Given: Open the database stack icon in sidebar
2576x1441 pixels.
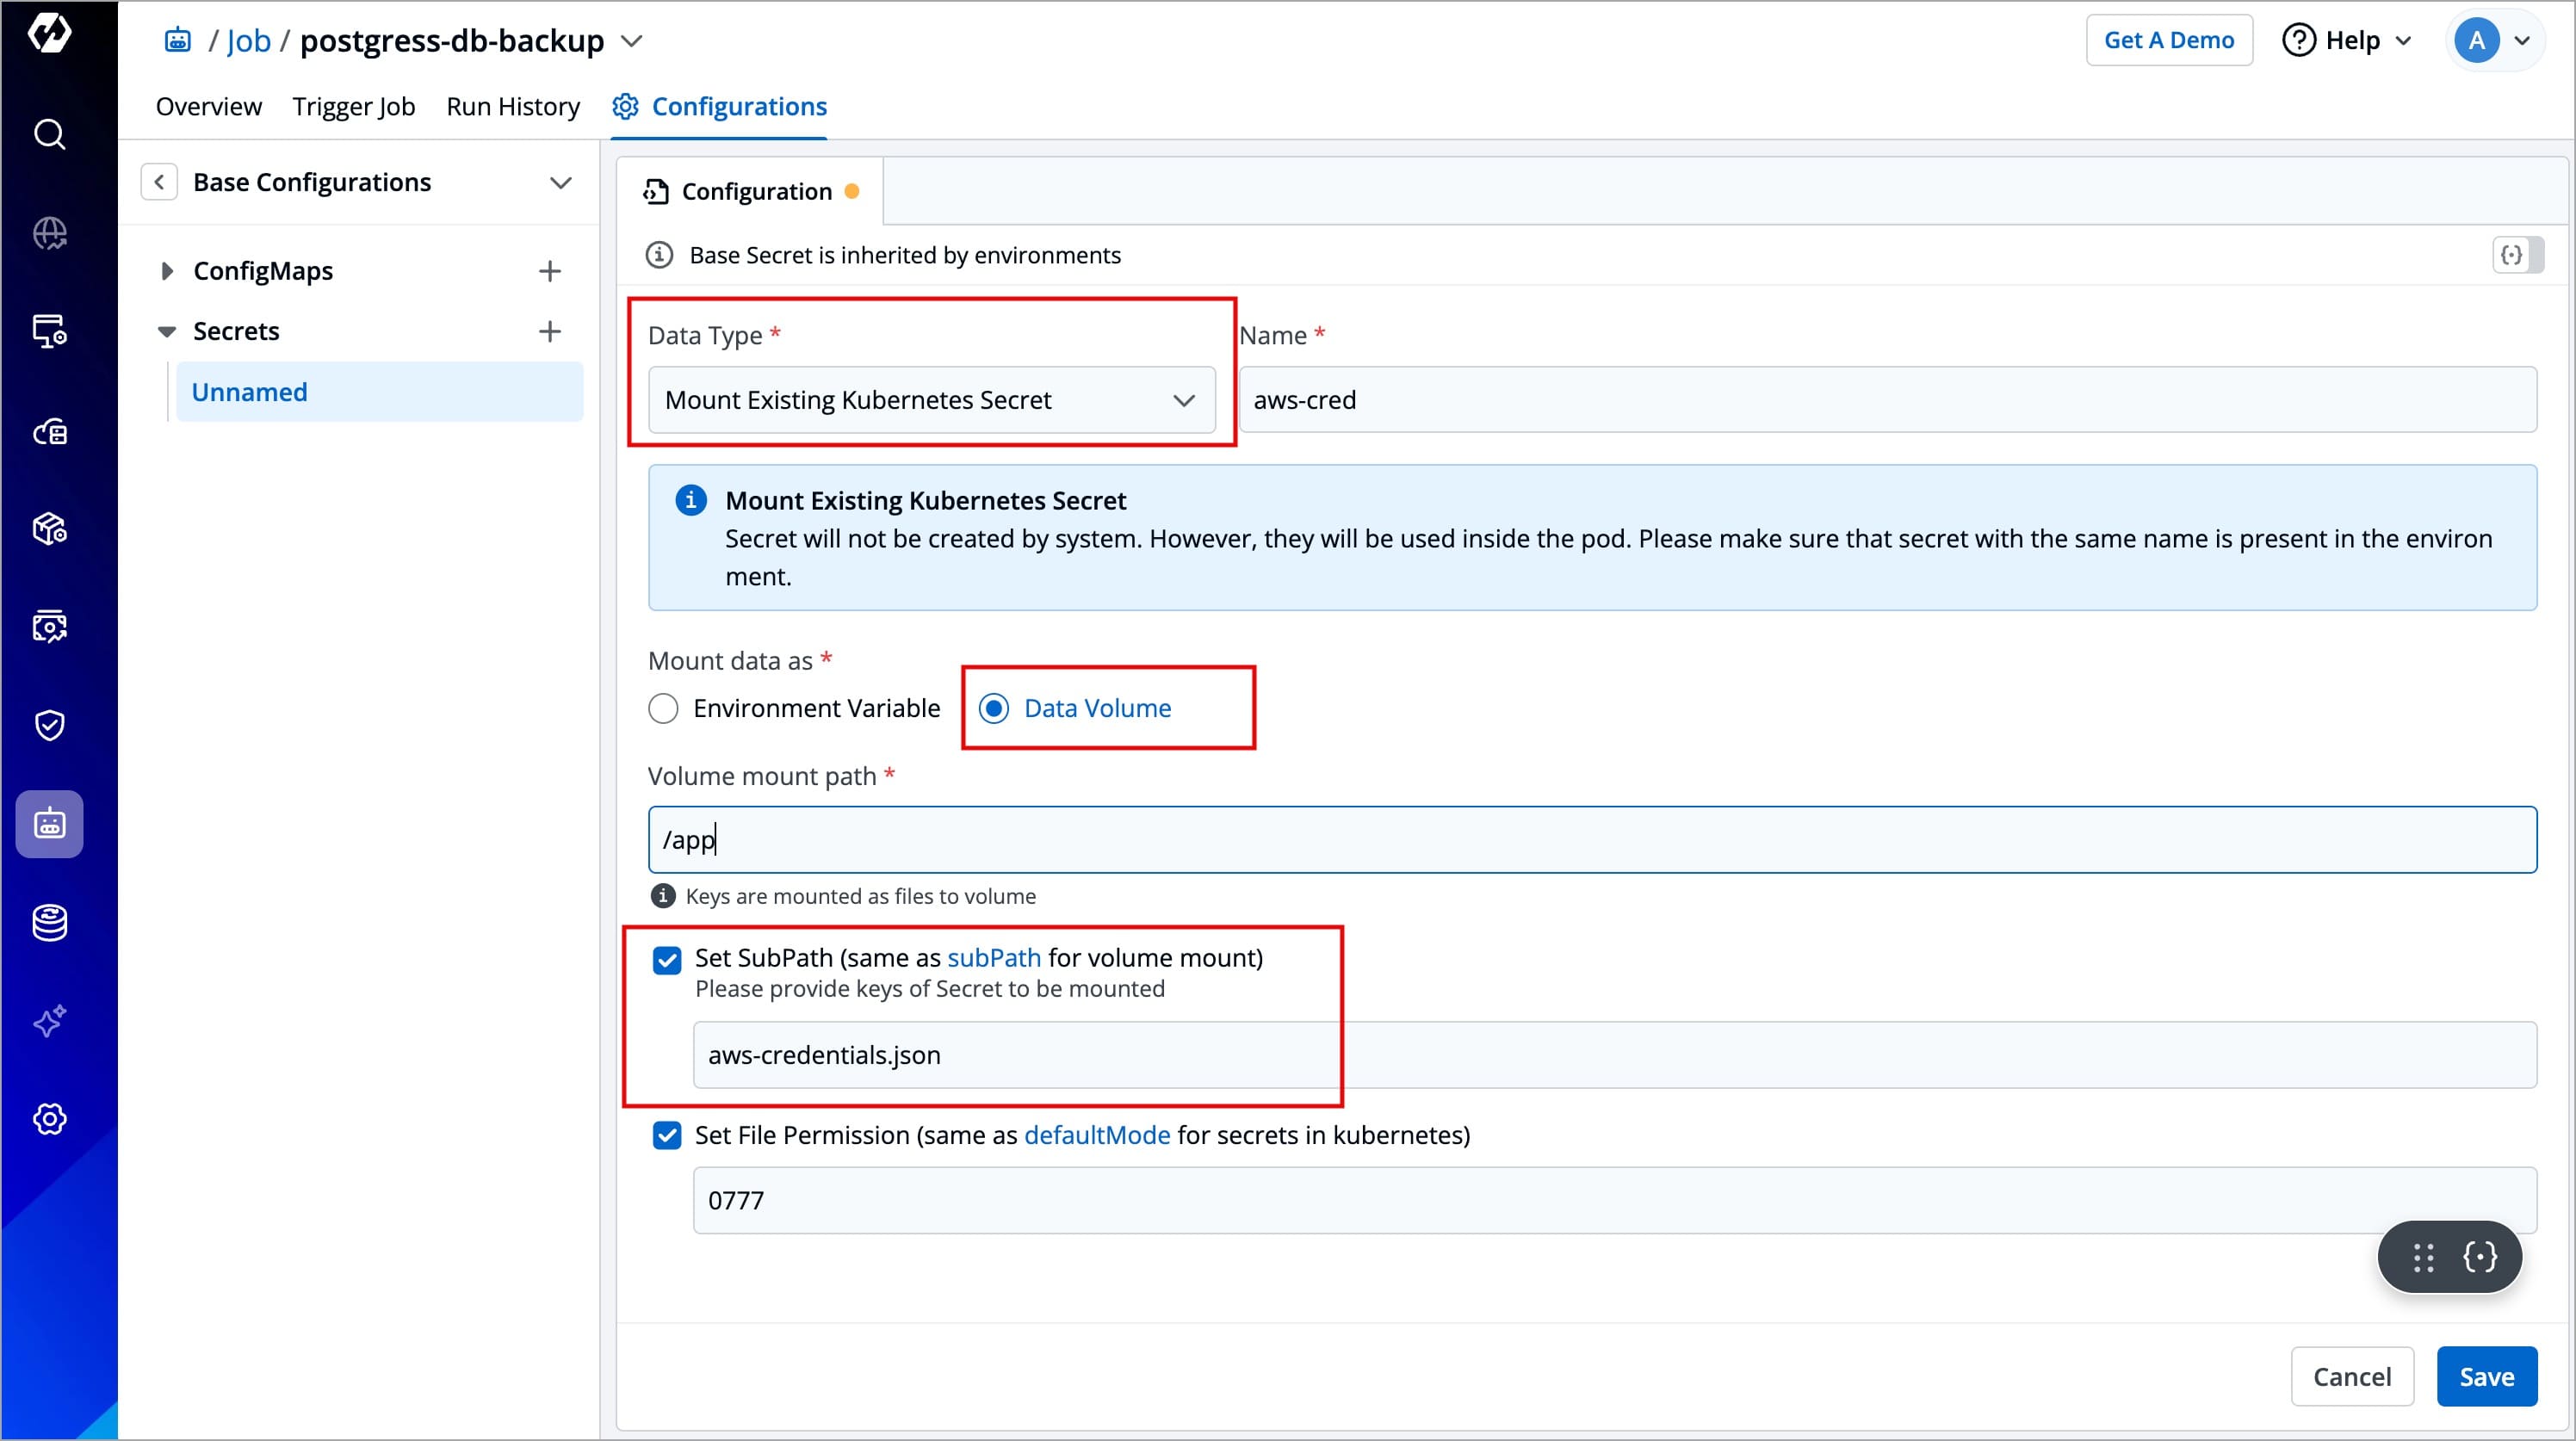Looking at the screenshot, I should pyautogui.click(x=49, y=922).
